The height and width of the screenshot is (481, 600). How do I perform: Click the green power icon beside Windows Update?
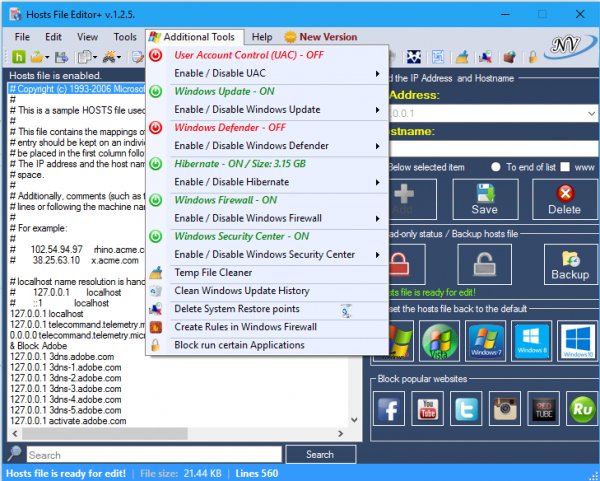click(155, 91)
